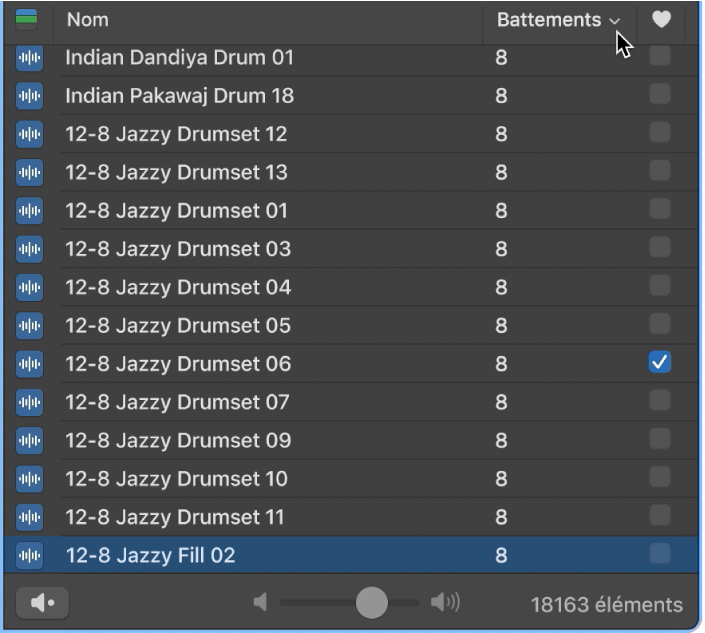This screenshot has height=633, width=705.
Task: Select highlighted loop 12-8 Jazzy Fill 02
Action: [150, 555]
